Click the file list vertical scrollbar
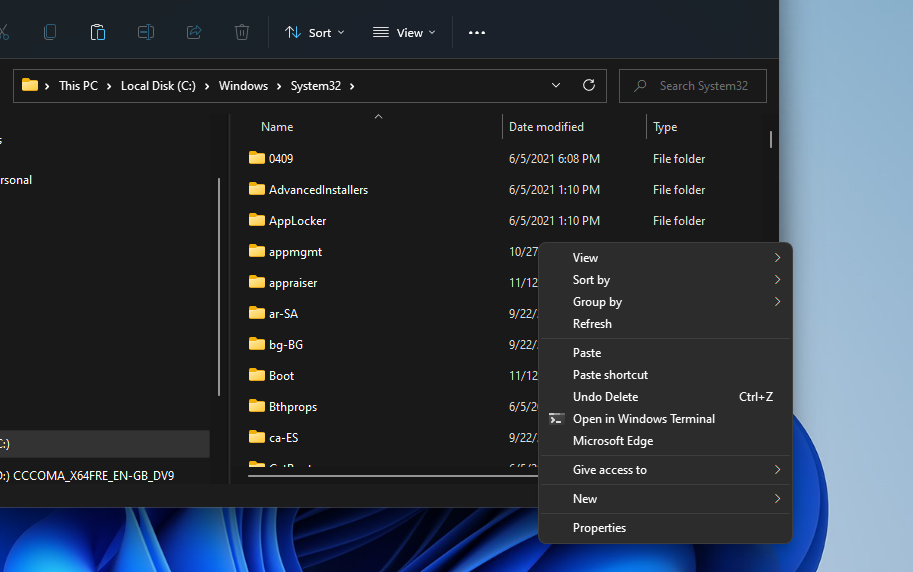913x572 pixels. click(770, 138)
